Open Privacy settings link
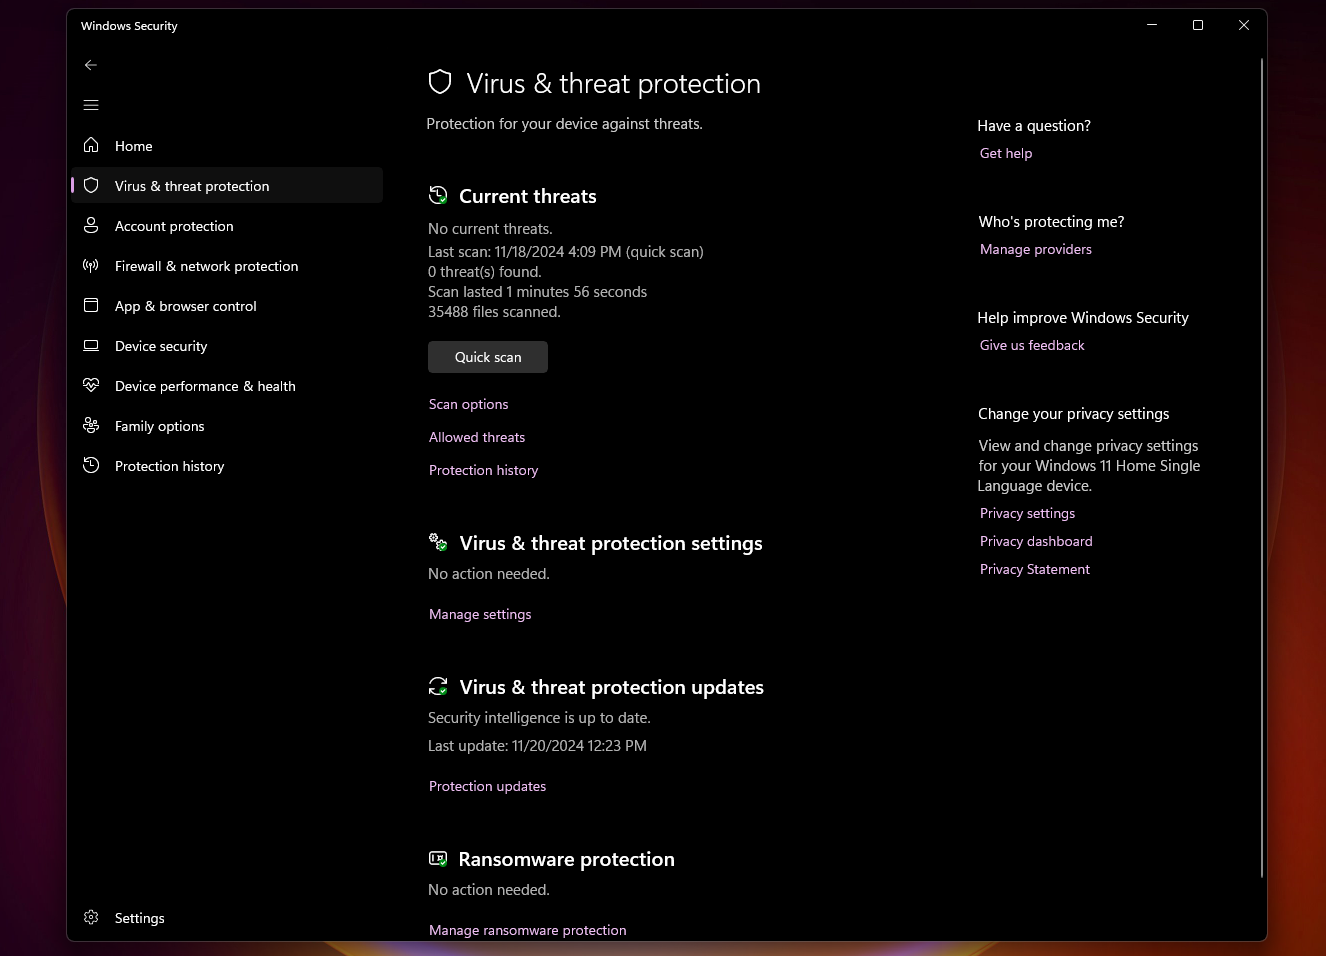The width and height of the screenshot is (1326, 956). pos(1028,513)
